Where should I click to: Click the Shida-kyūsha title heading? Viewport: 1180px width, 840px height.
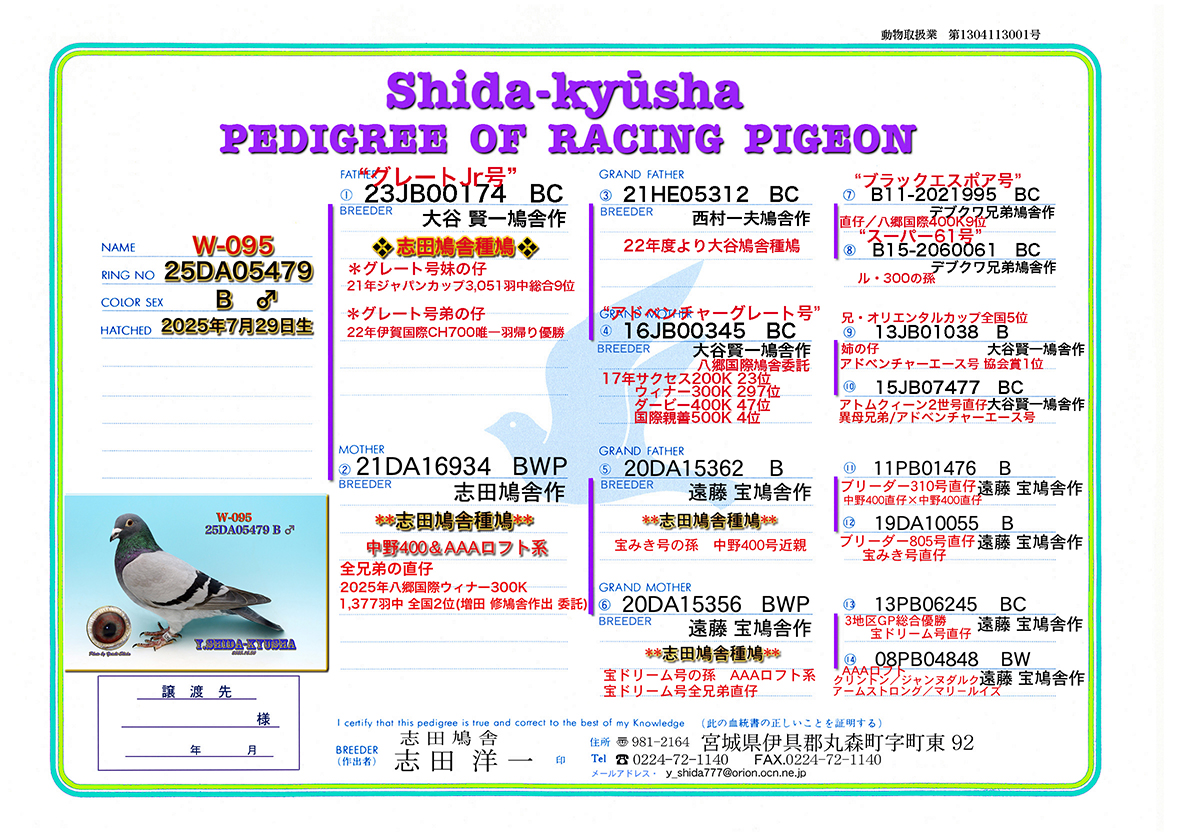pyautogui.click(x=564, y=91)
